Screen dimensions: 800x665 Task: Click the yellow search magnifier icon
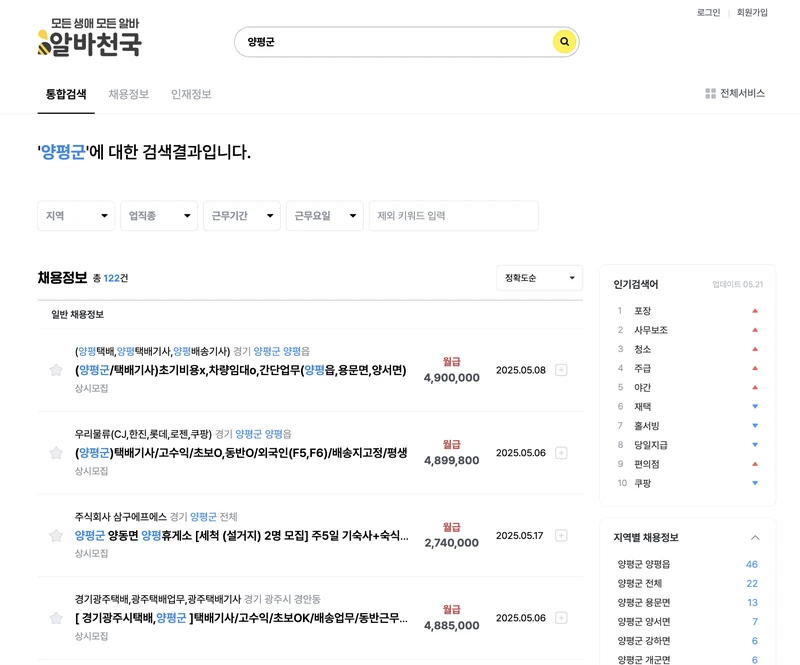pos(564,43)
